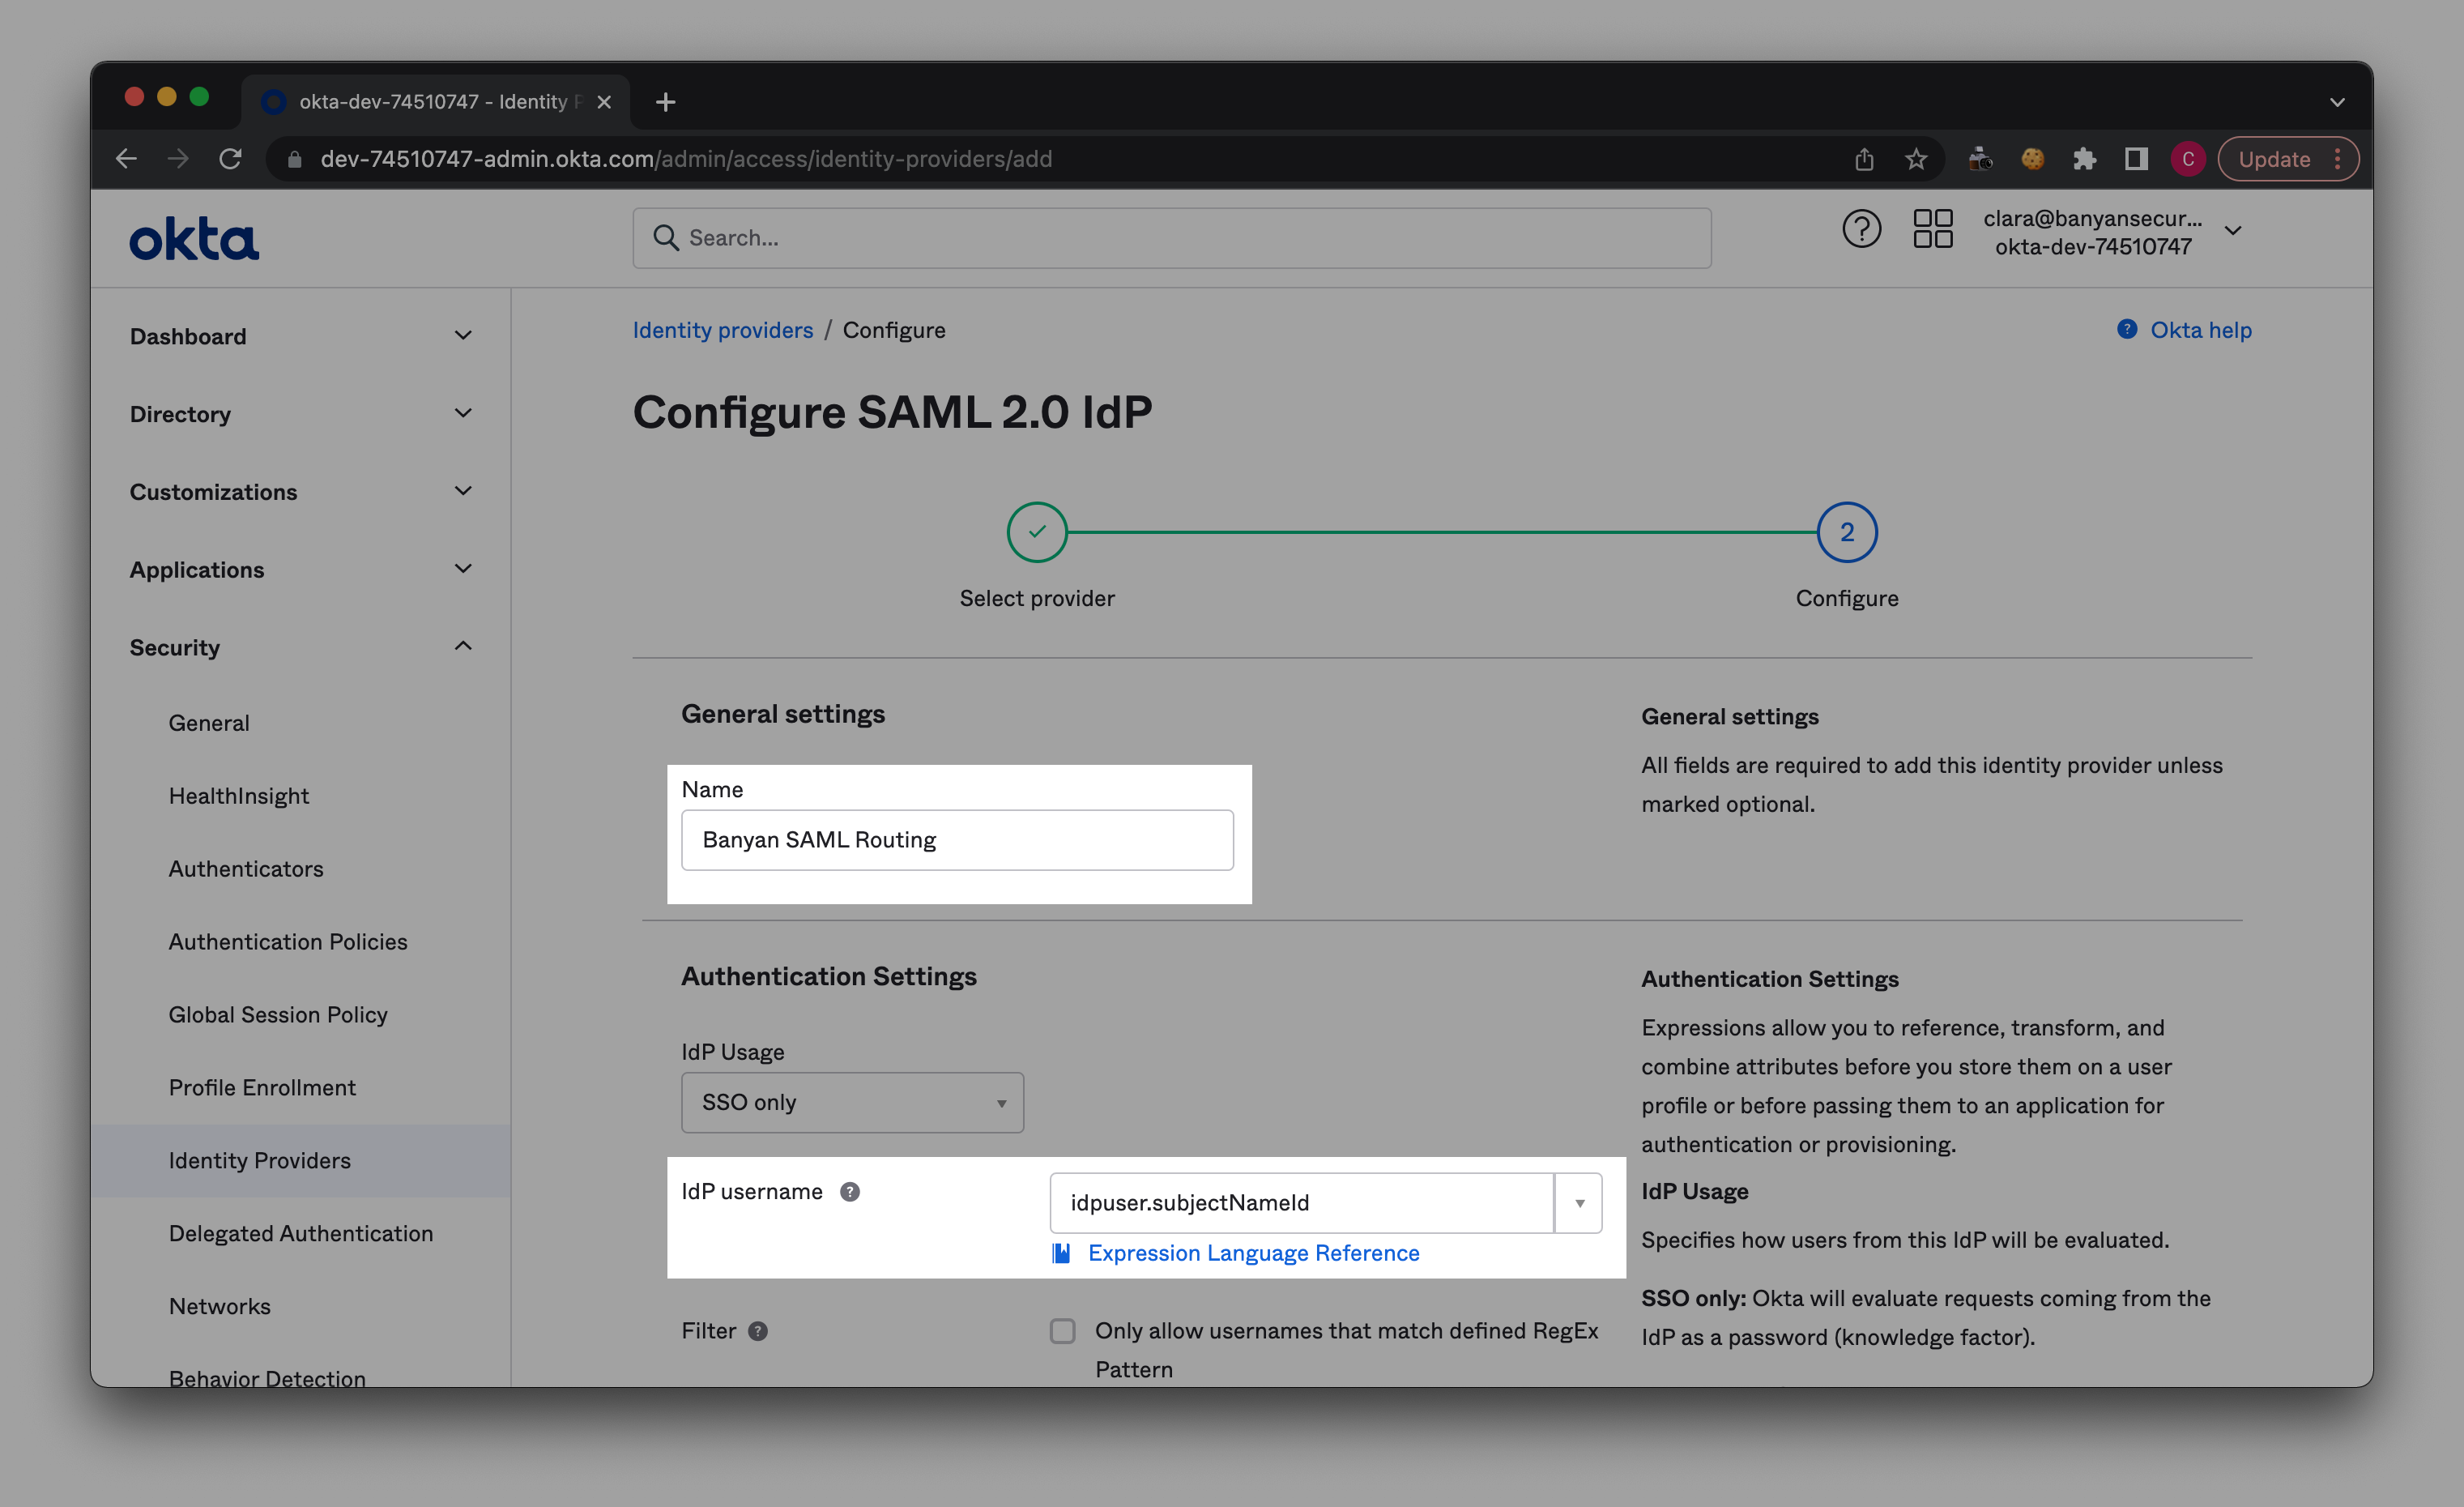This screenshot has width=2464, height=1507.
Task: Click the okta logo
Action: tap(194, 239)
